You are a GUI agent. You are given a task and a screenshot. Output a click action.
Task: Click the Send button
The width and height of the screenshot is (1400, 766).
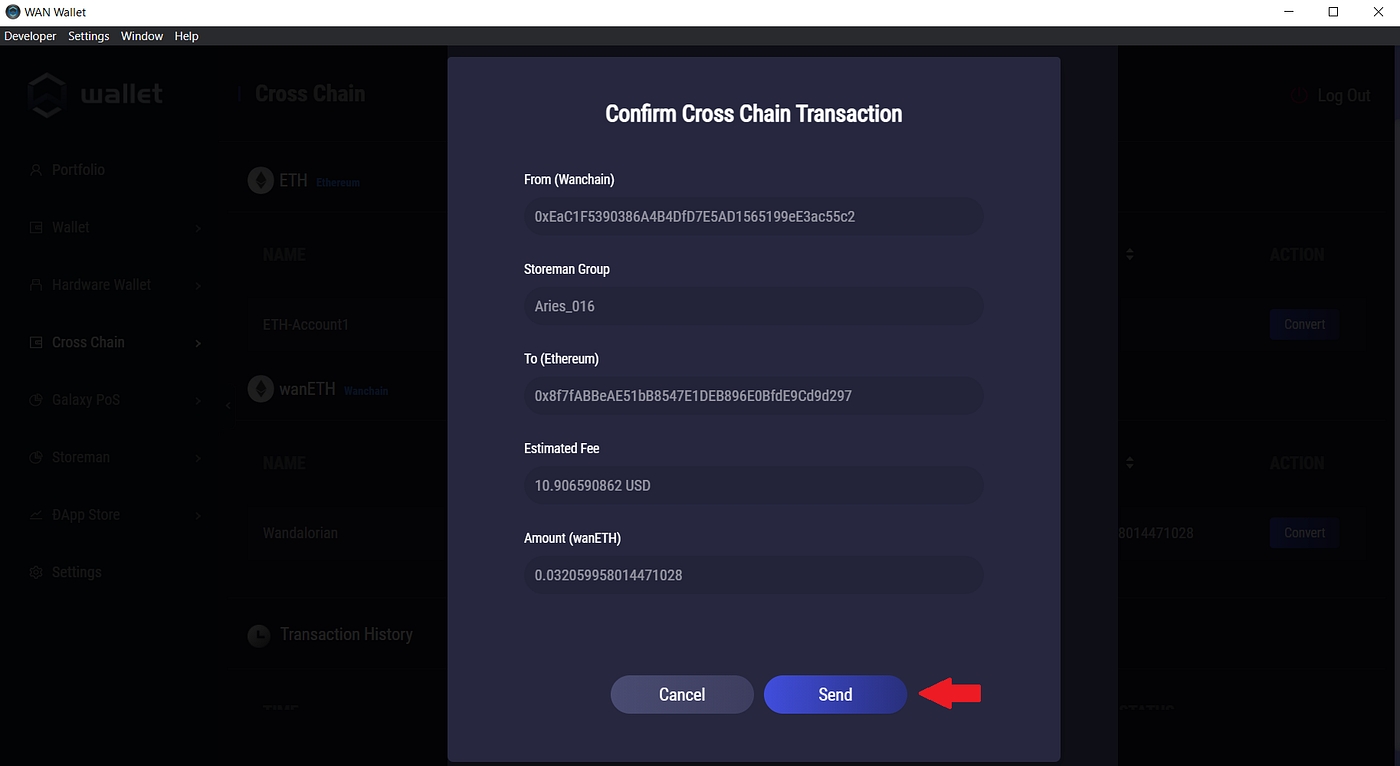[x=835, y=695]
